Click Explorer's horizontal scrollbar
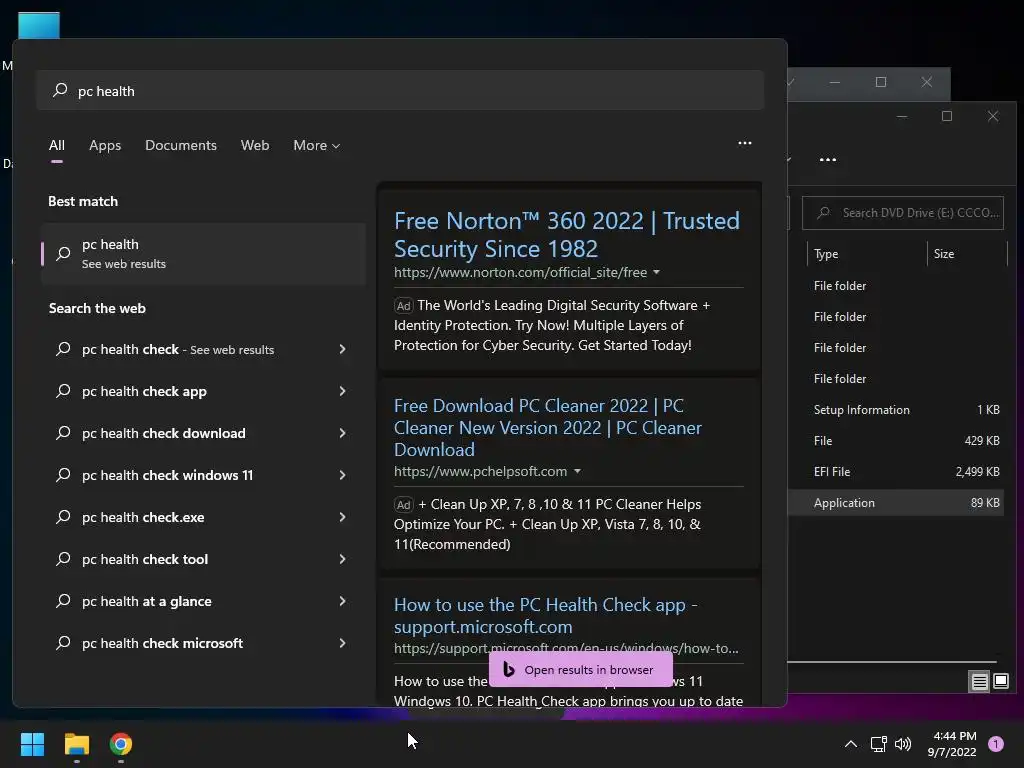Image resolution: width=1024 pixels, height=768 pixels. (892, 662)
